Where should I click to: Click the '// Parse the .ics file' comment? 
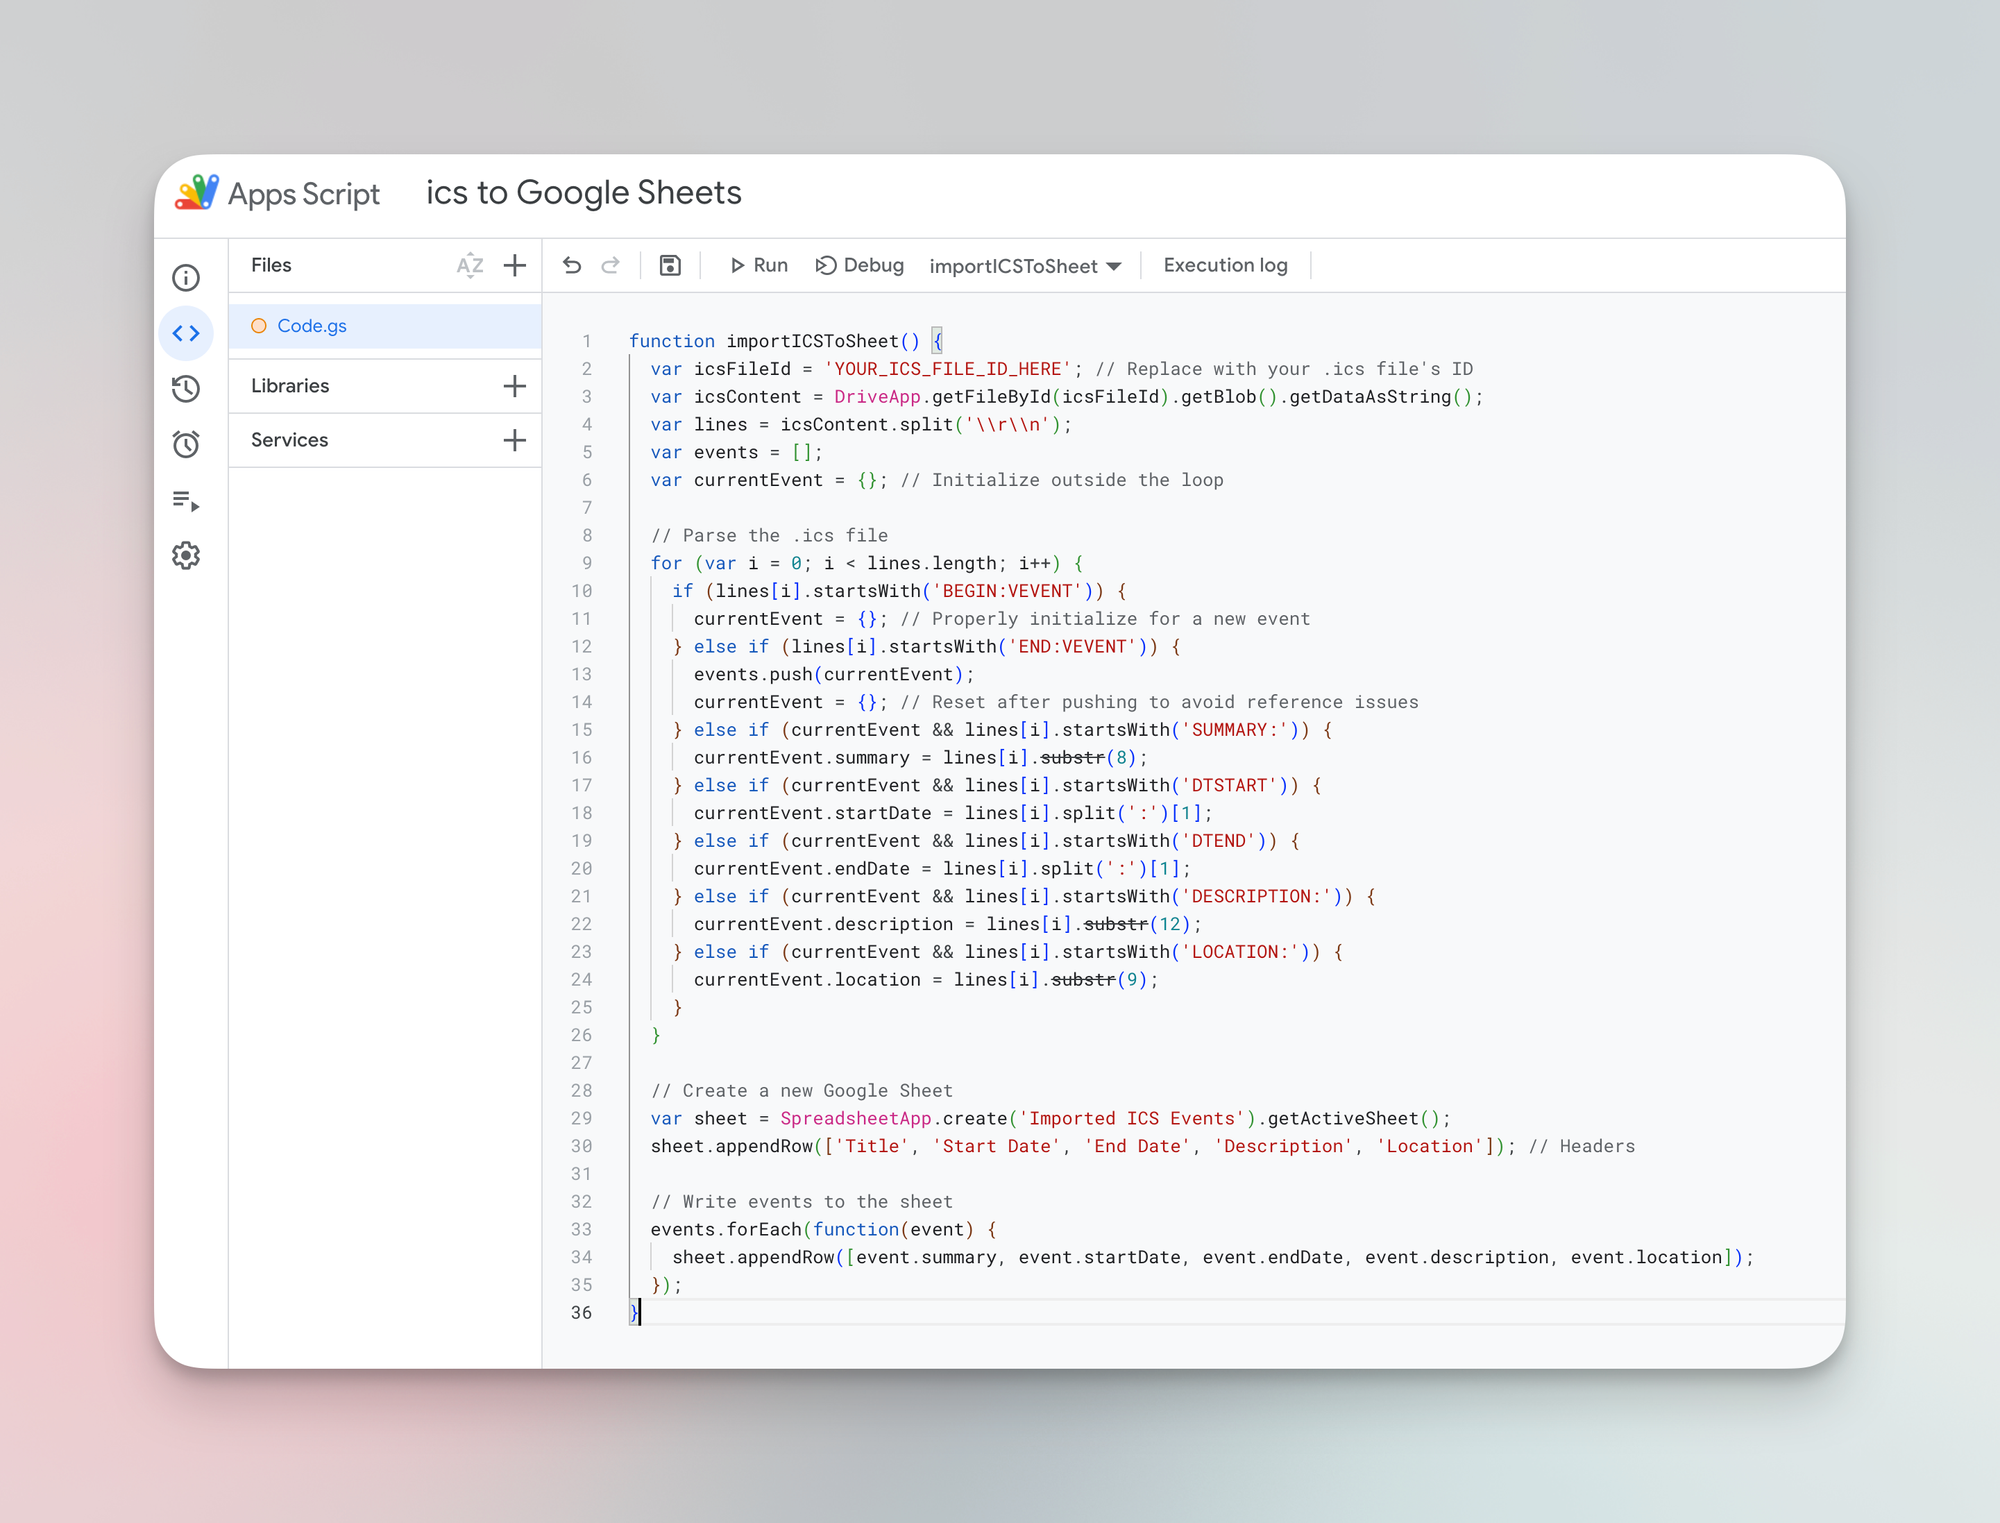pos(769,536)
